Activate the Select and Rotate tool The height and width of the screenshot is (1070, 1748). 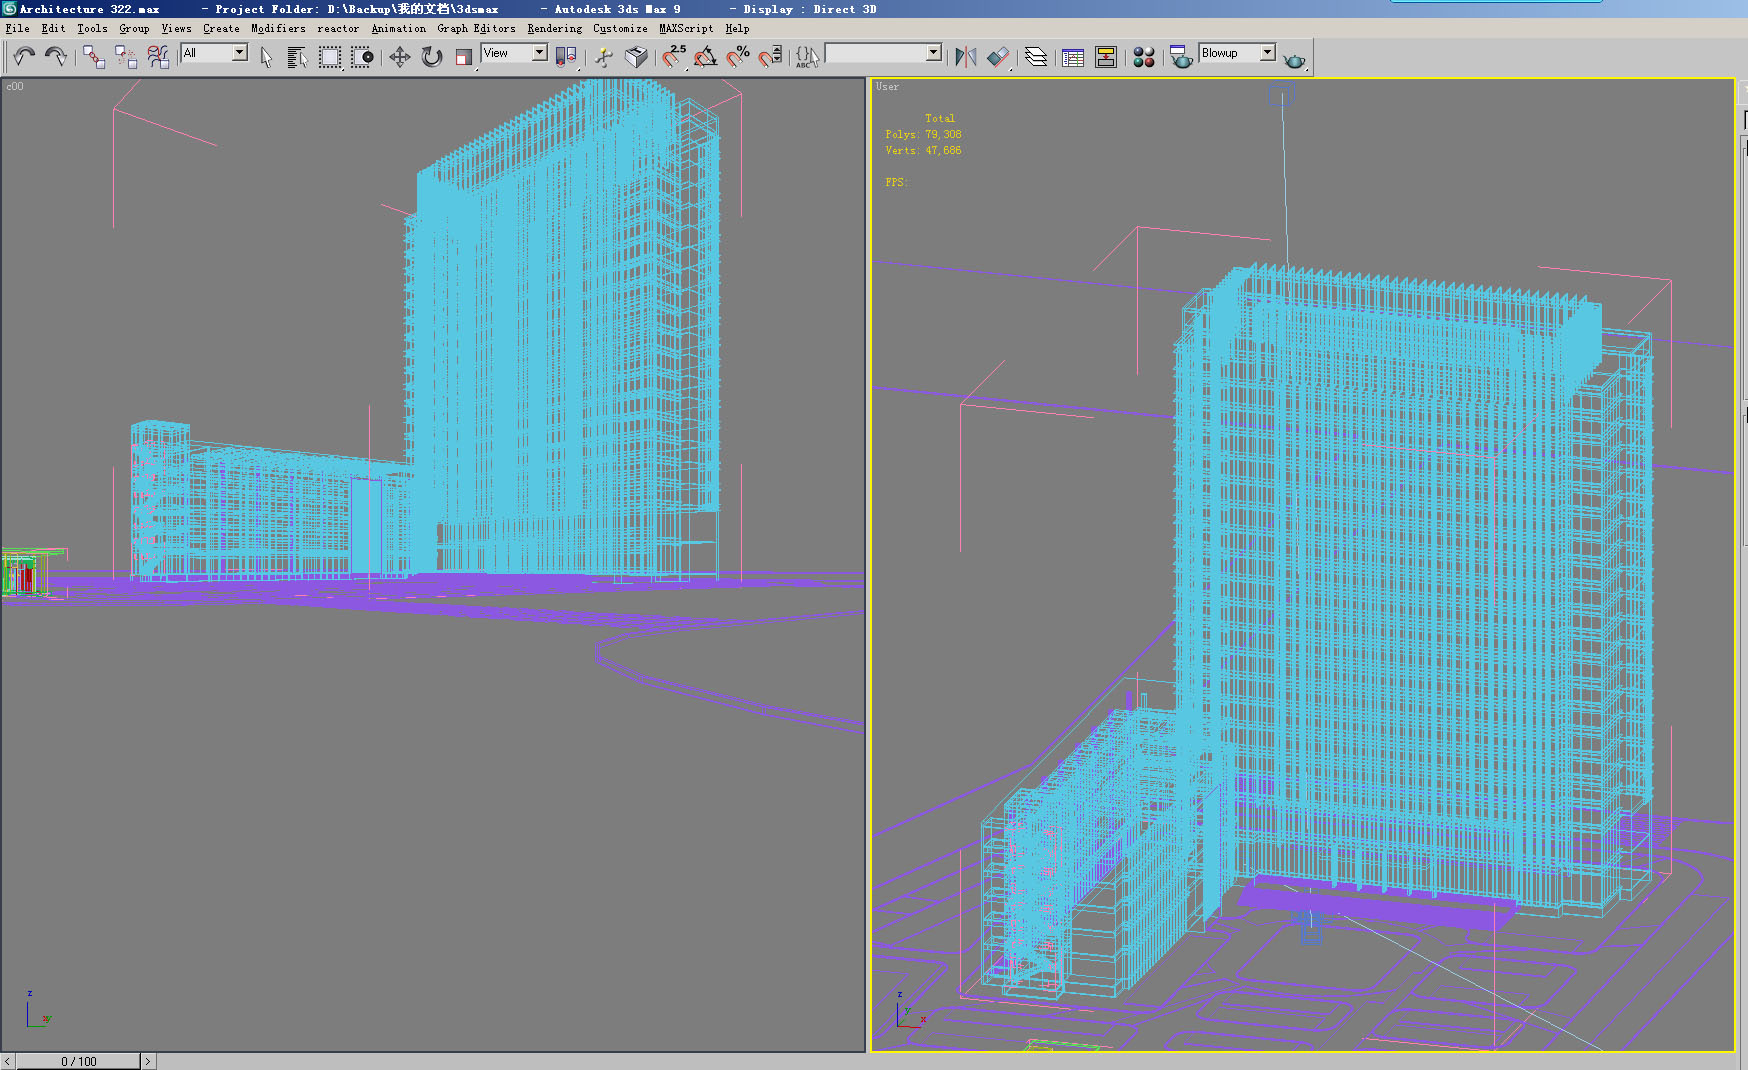430,57
